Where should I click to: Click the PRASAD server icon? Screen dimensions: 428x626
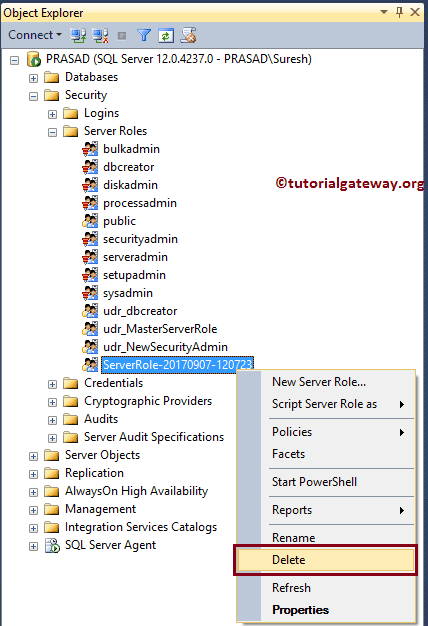click(34, 59)
